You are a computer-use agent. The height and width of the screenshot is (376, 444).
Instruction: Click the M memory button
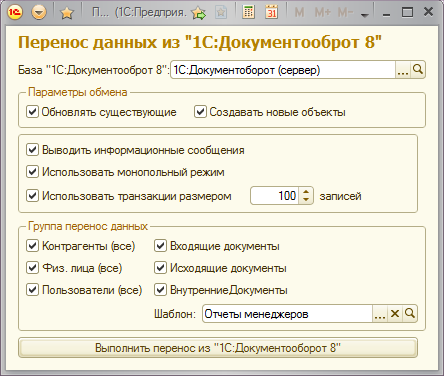coord(299,13)
